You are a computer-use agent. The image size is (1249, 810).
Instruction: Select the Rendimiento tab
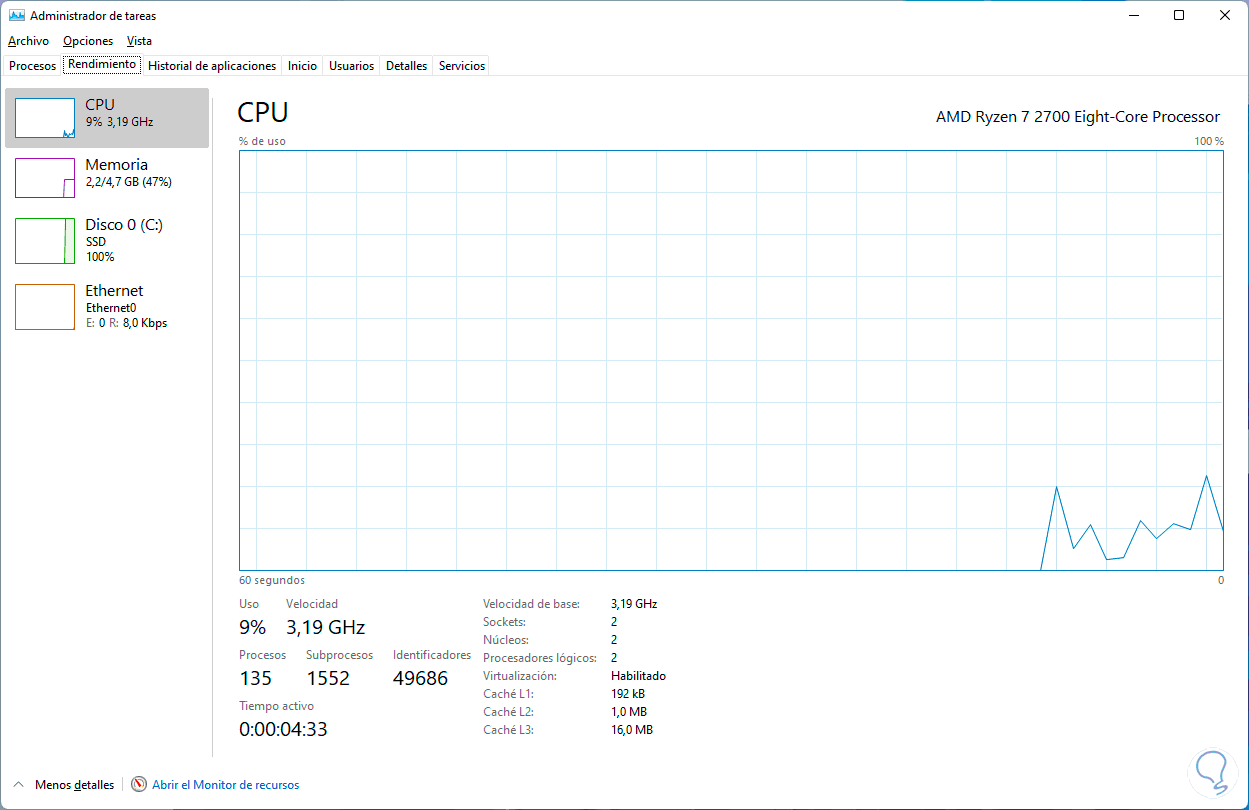click(102, 64)
